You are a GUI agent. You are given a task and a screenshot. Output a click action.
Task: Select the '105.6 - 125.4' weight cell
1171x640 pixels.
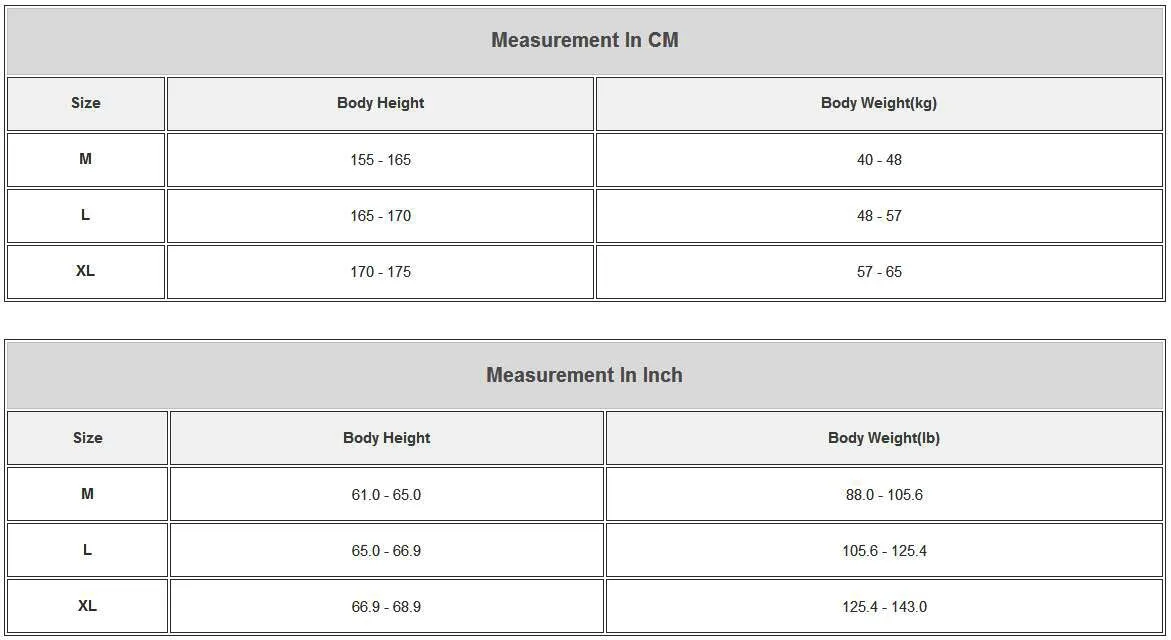(884, 551)
